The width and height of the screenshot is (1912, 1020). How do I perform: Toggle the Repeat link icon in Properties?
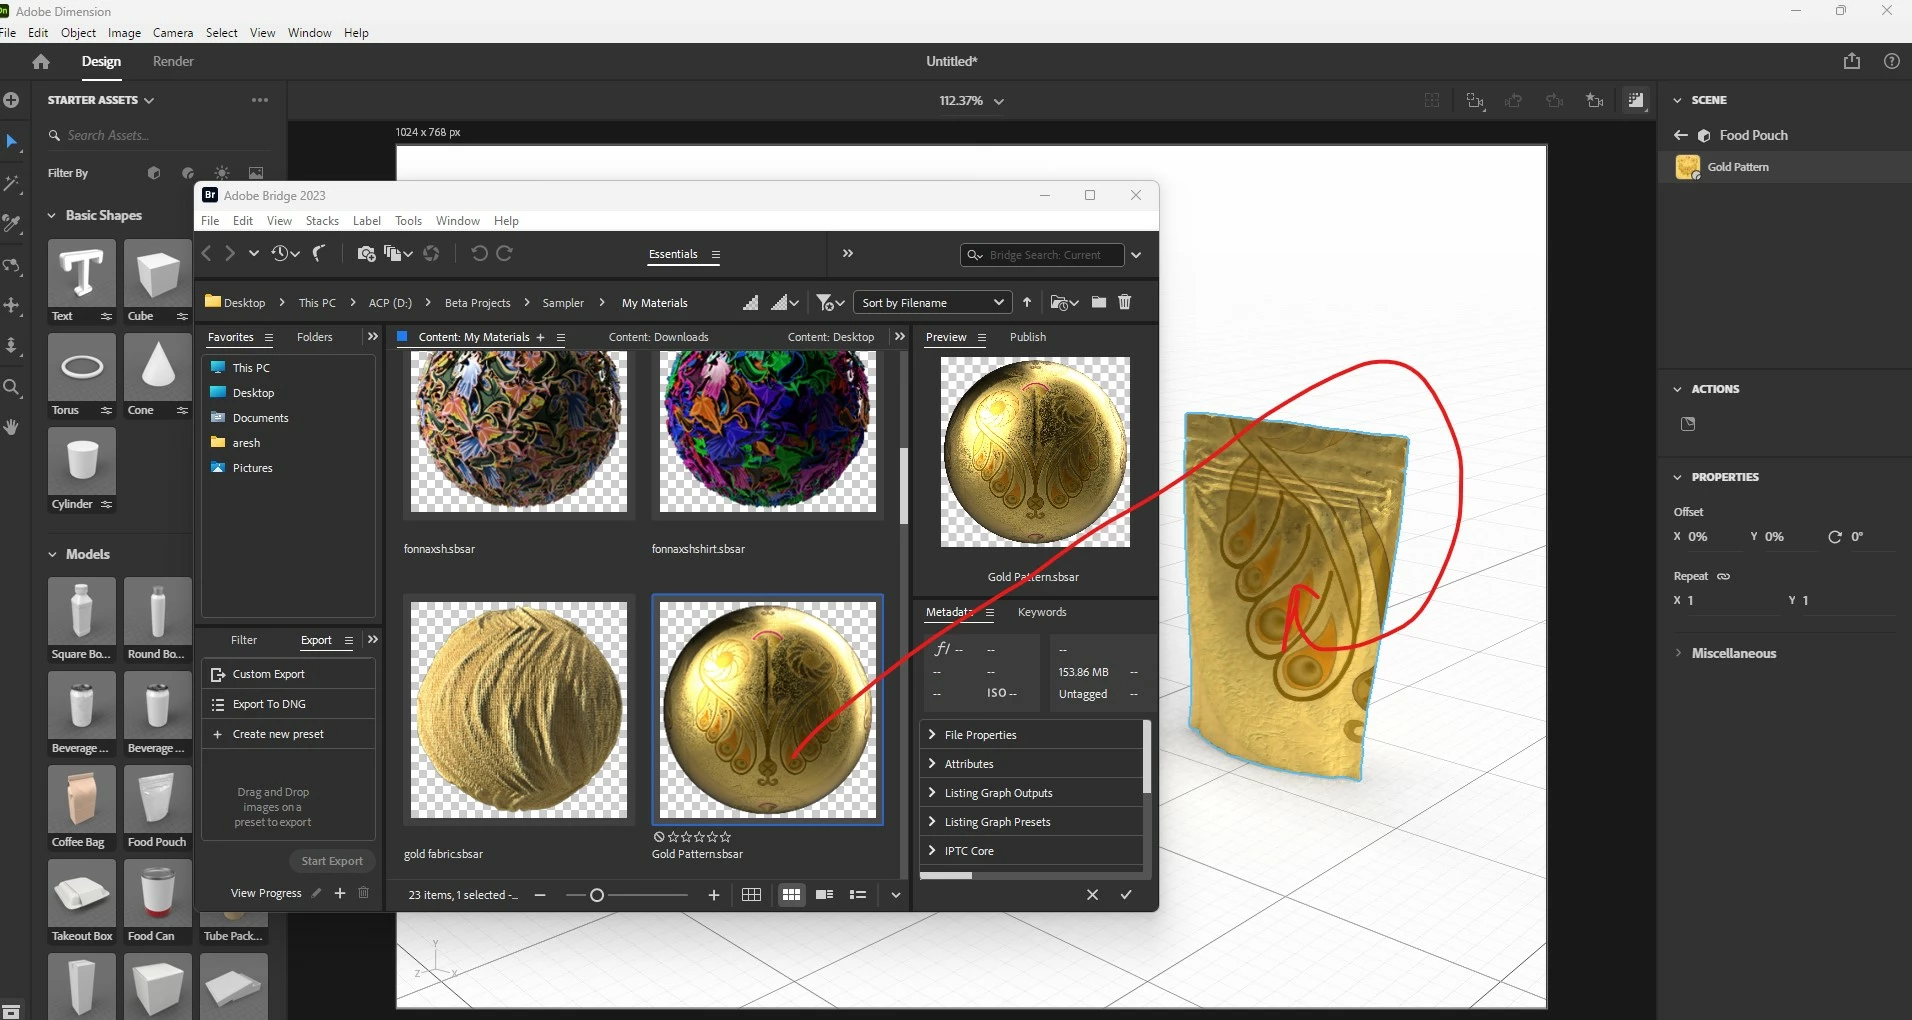(1724, 576)
